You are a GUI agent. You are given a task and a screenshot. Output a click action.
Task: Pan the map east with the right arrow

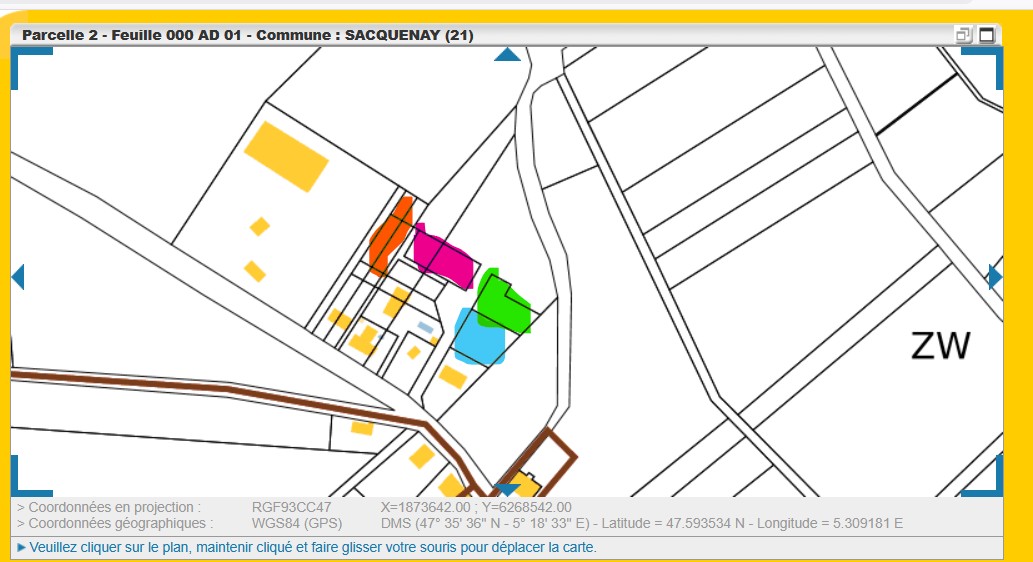(995, 277)
